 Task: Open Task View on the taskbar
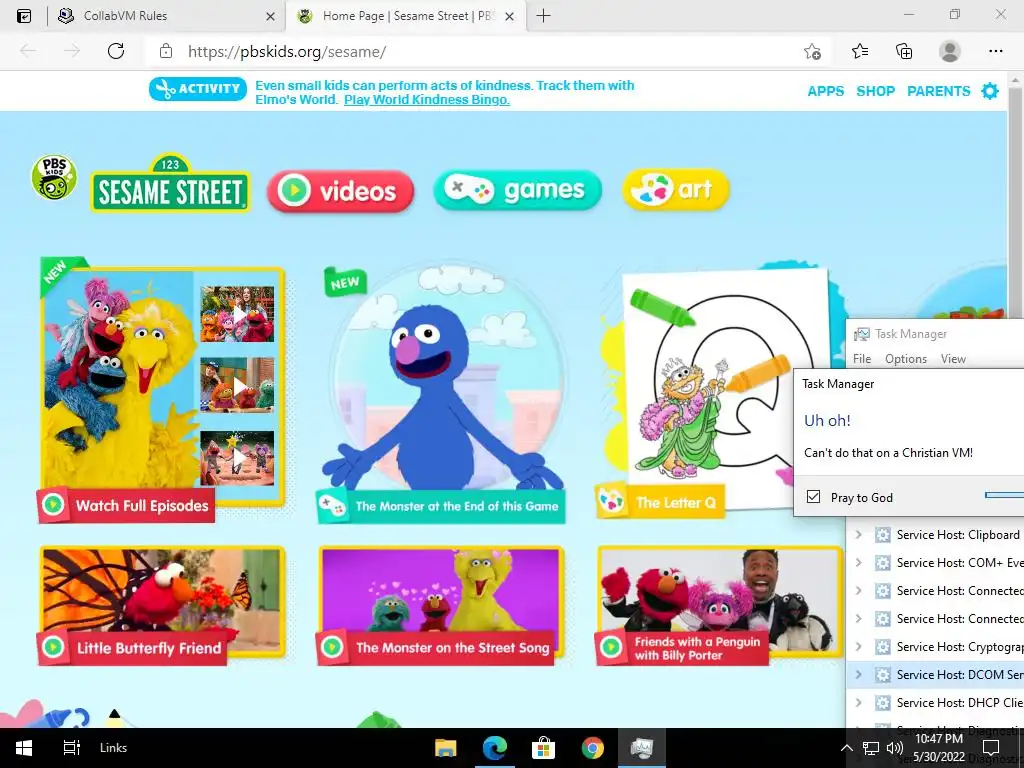click(x=71, y=748)
